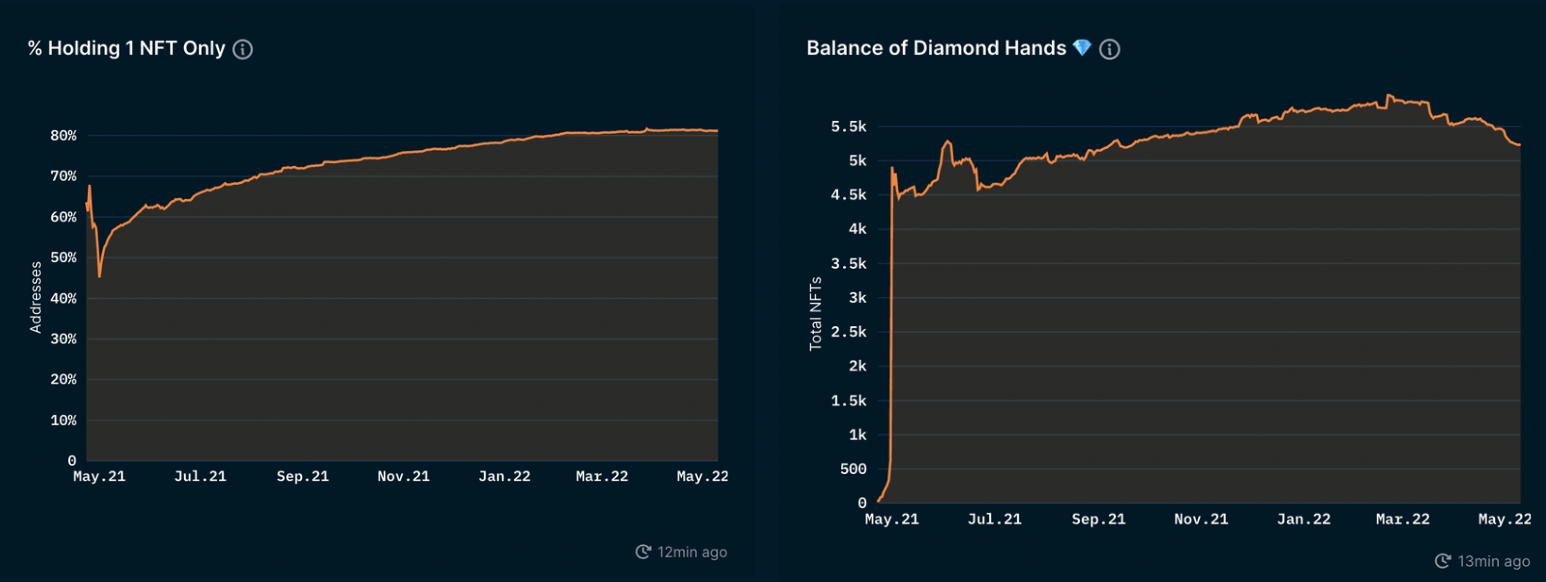Click Jan.22 x-axis label on the right chart
1546x582 pixels.
(x=1304, y=519)
